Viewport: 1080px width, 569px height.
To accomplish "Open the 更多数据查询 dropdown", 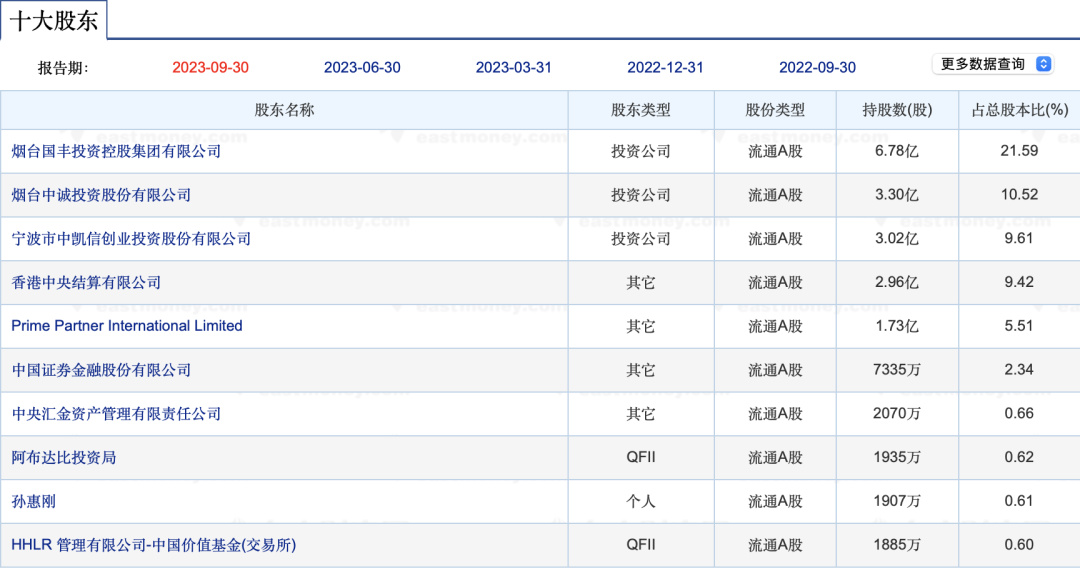I will click(x=993, y=64).
